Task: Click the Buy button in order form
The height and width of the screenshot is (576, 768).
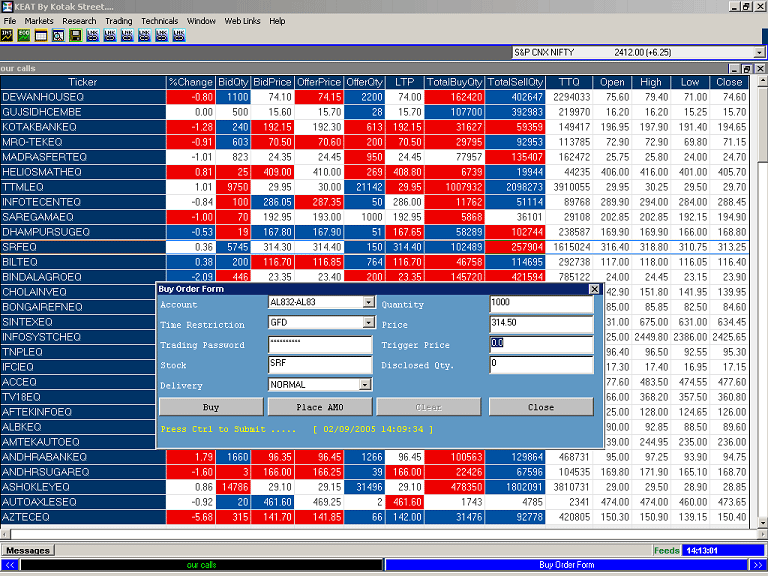Action: pos(211,407)
